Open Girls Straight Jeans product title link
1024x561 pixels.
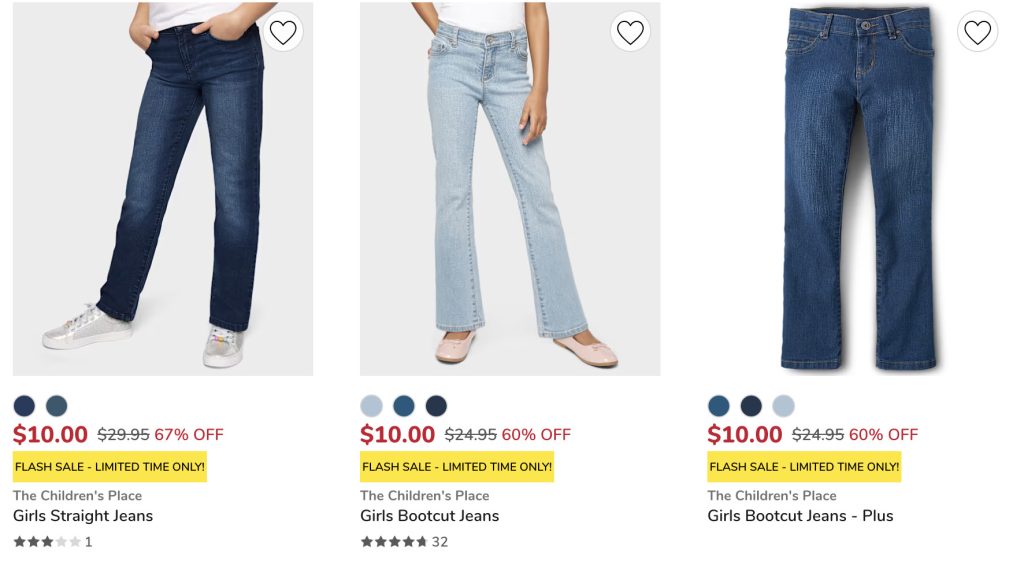[x=83, y=516]
